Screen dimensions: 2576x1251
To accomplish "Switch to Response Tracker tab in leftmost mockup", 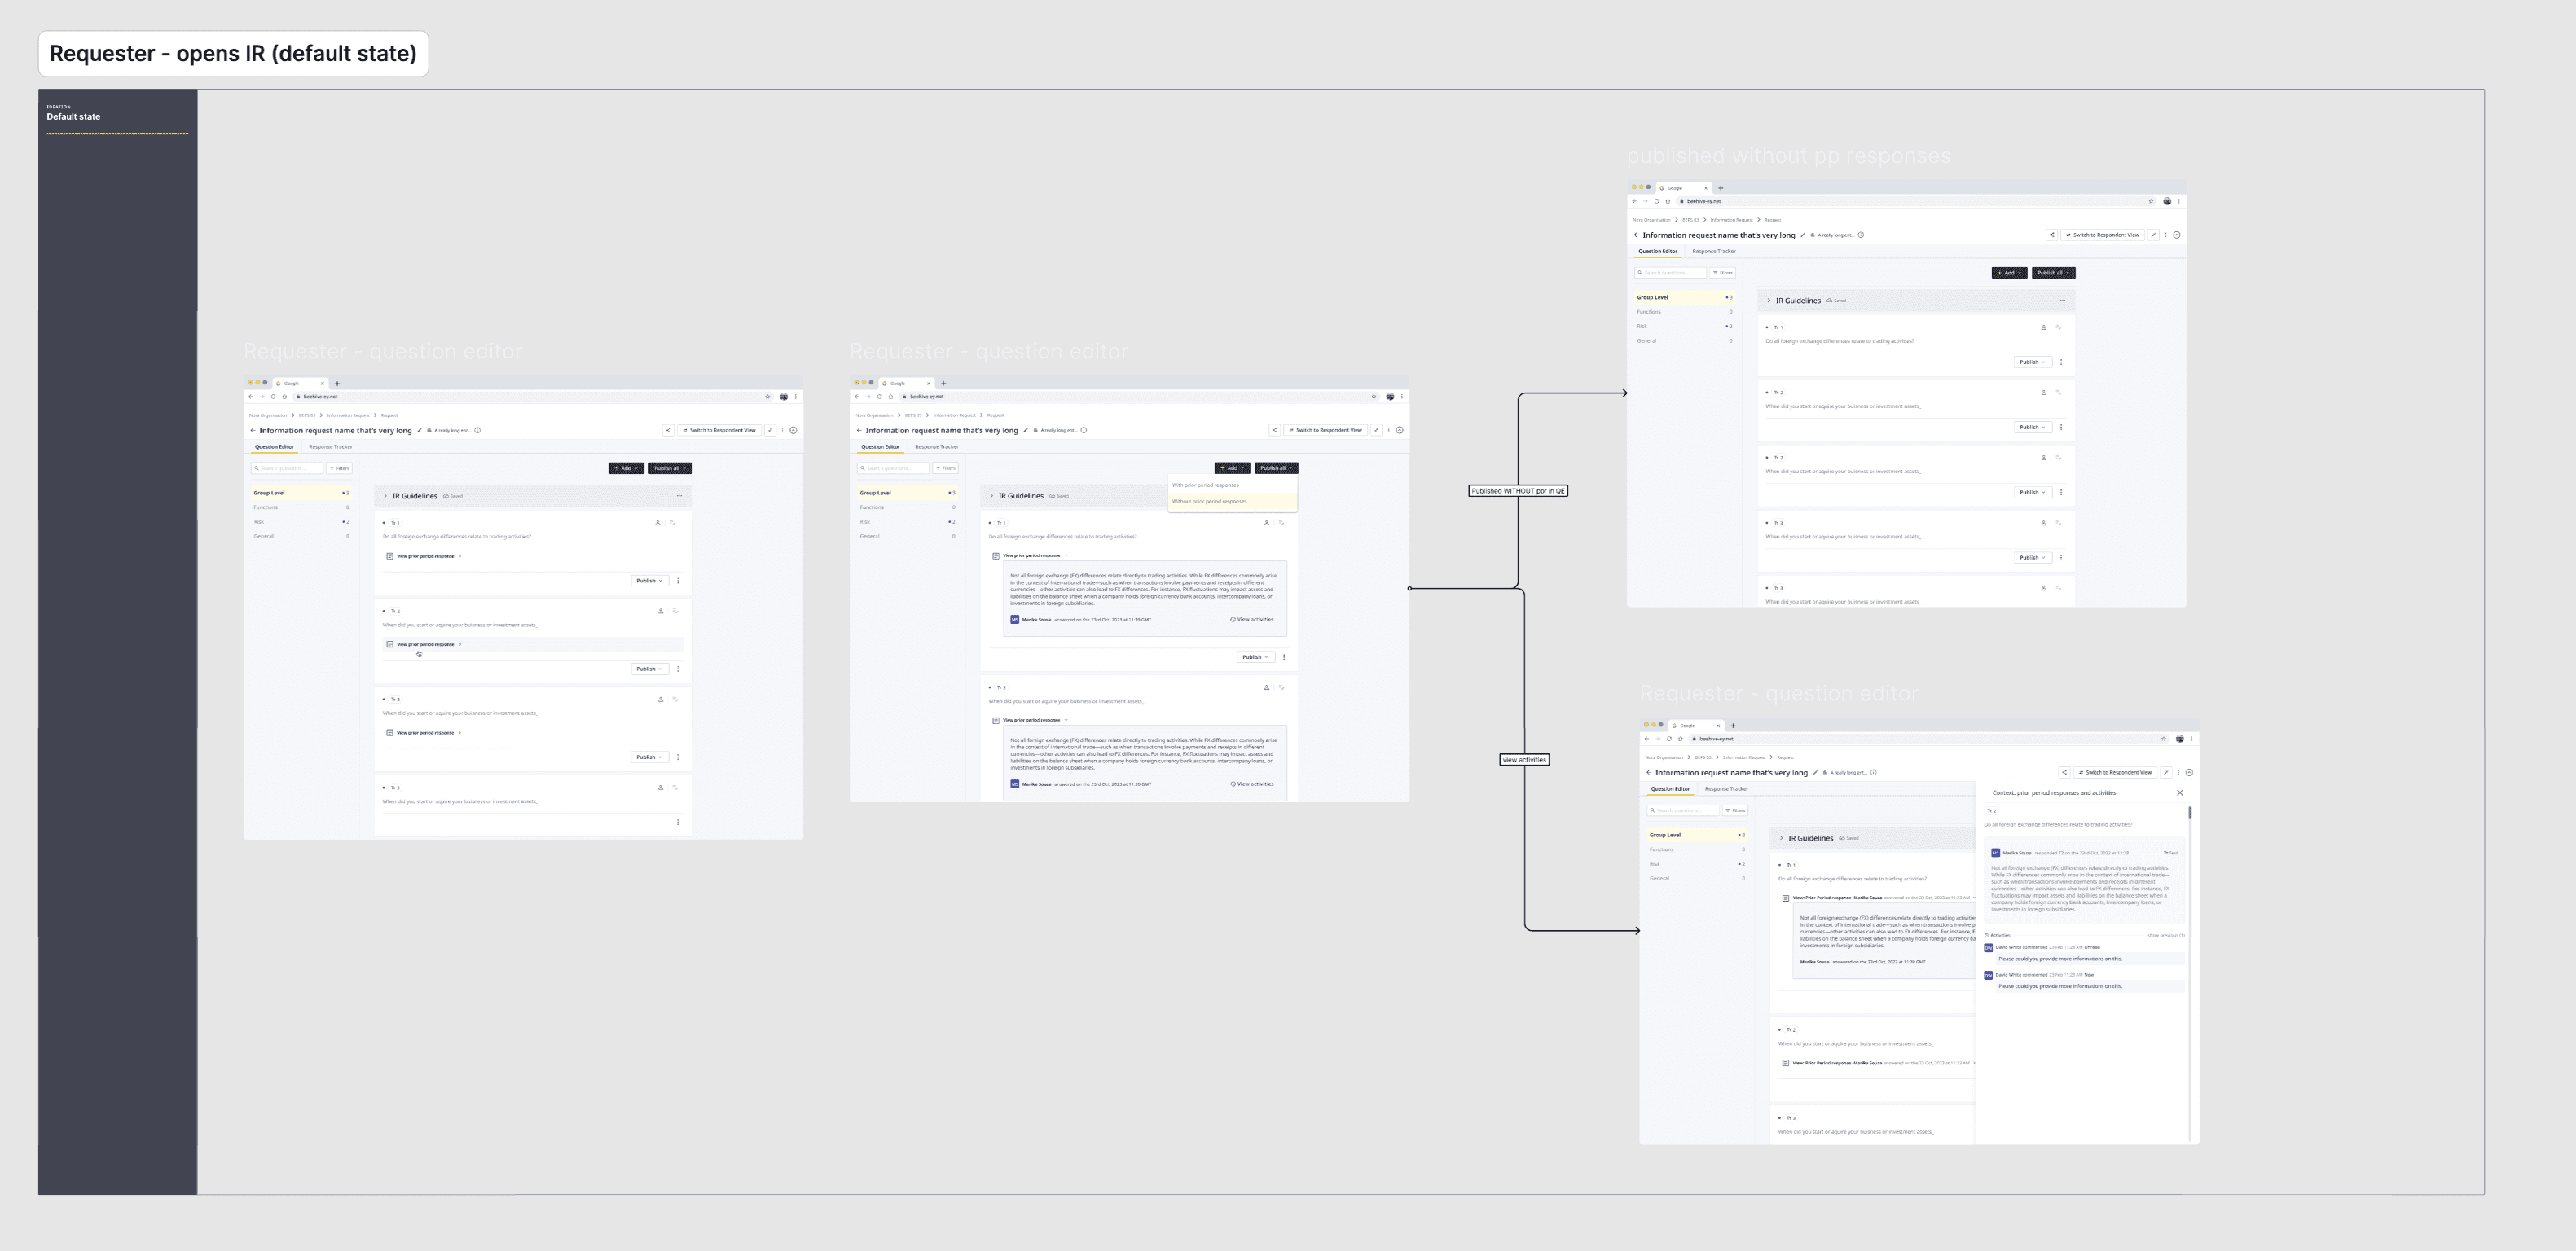I will coord(330,447).
